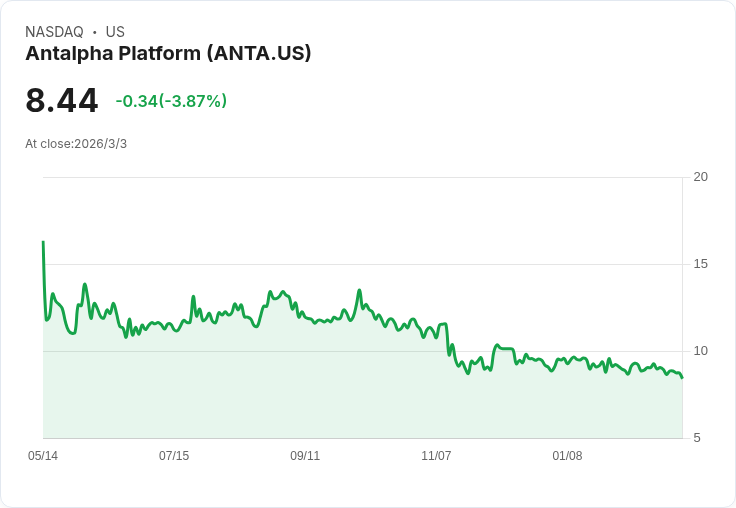Select the 07/15 date on the time axis
This screenshot has height=508, width=736.
[174, 456]
